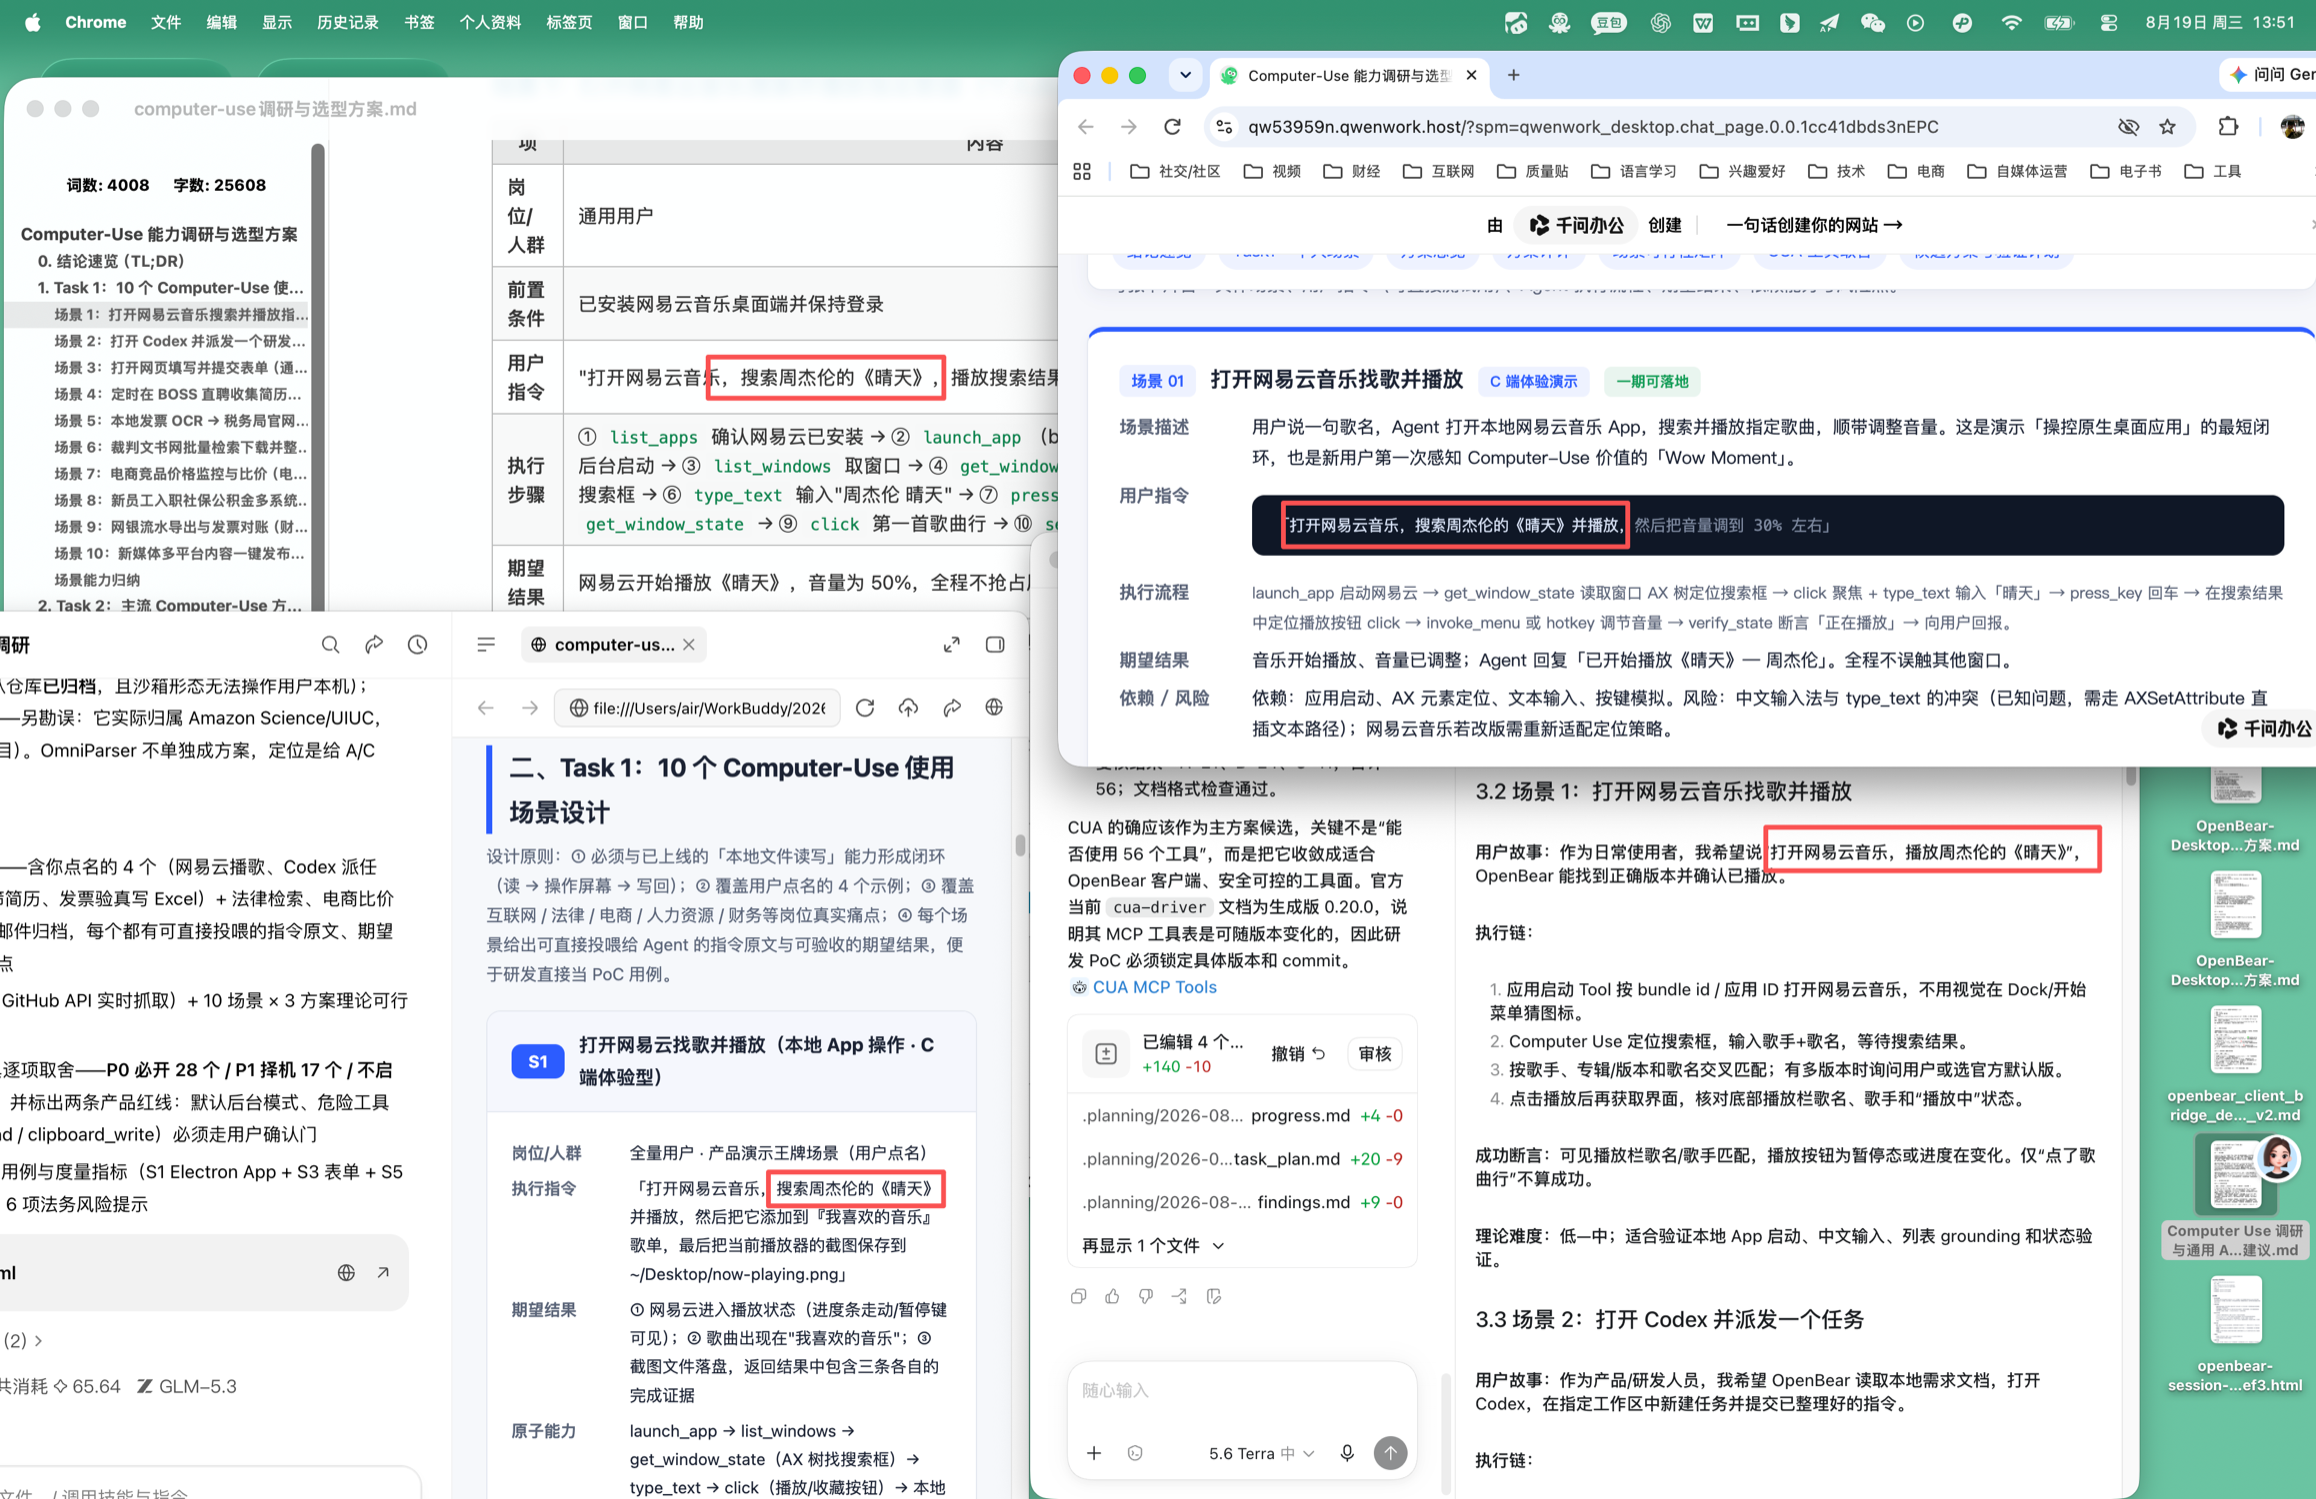Toggle thumbs down on the chat reply
The image size is (2316, 1499).
tap(1146, 1297)
